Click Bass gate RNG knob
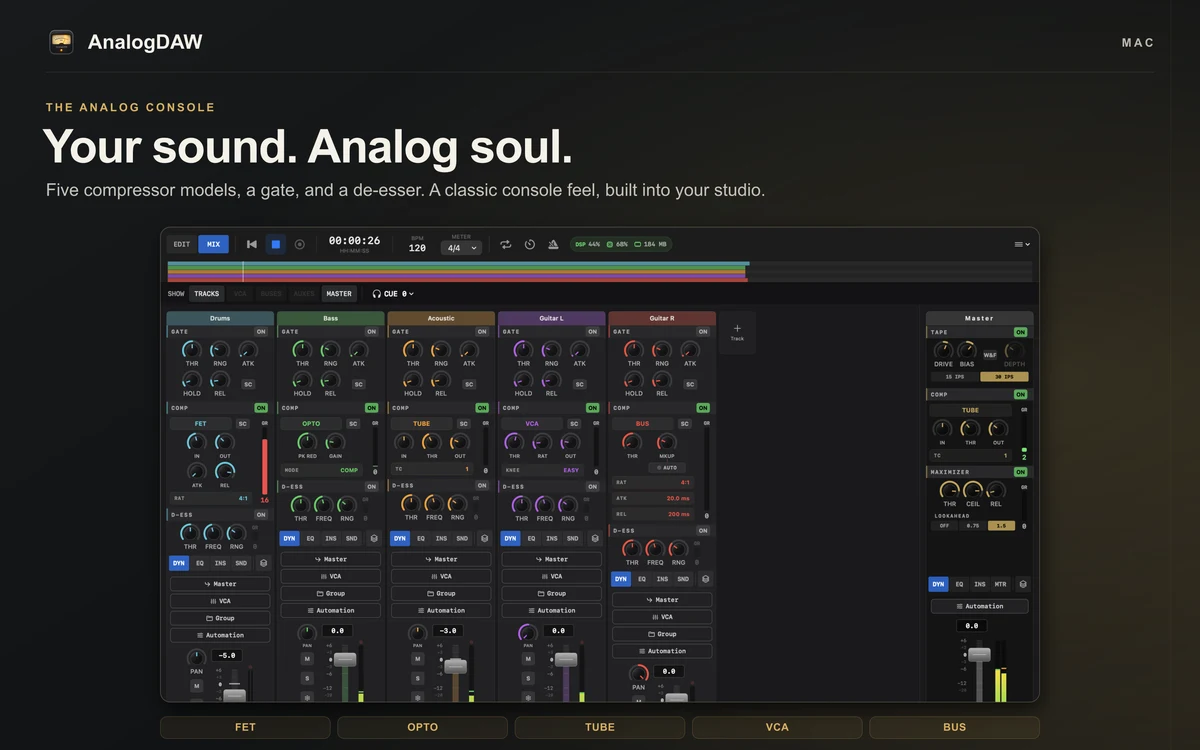 330,350
